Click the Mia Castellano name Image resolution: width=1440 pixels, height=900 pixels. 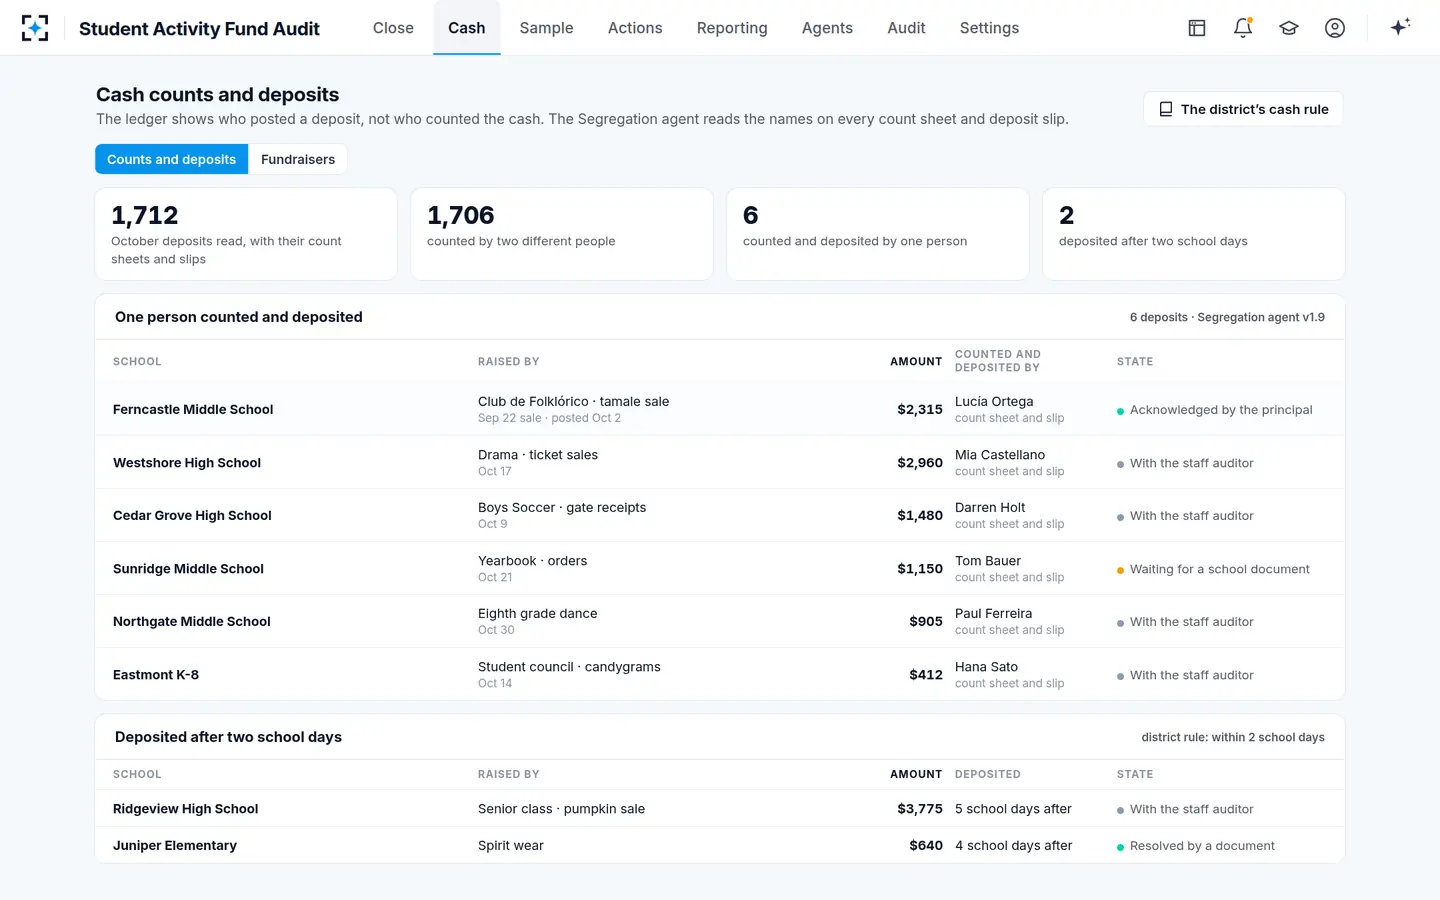pos(1000,454)
